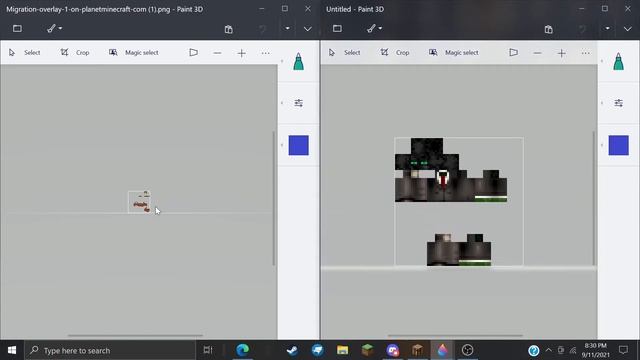Choose Crop tool in Migration-overlay window
The image size is (640, 360).
[75, 53]
